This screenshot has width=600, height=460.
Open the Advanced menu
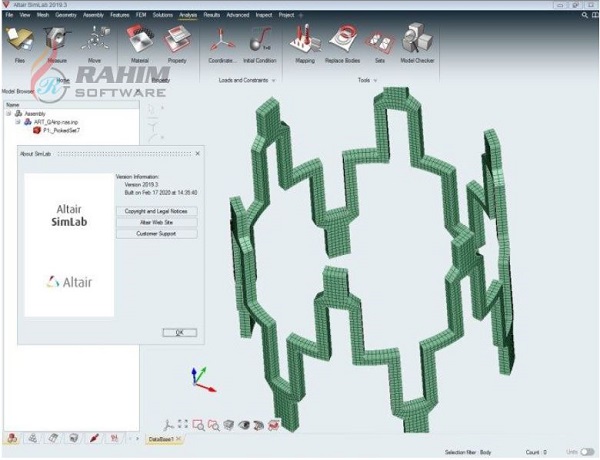[238, 15]
